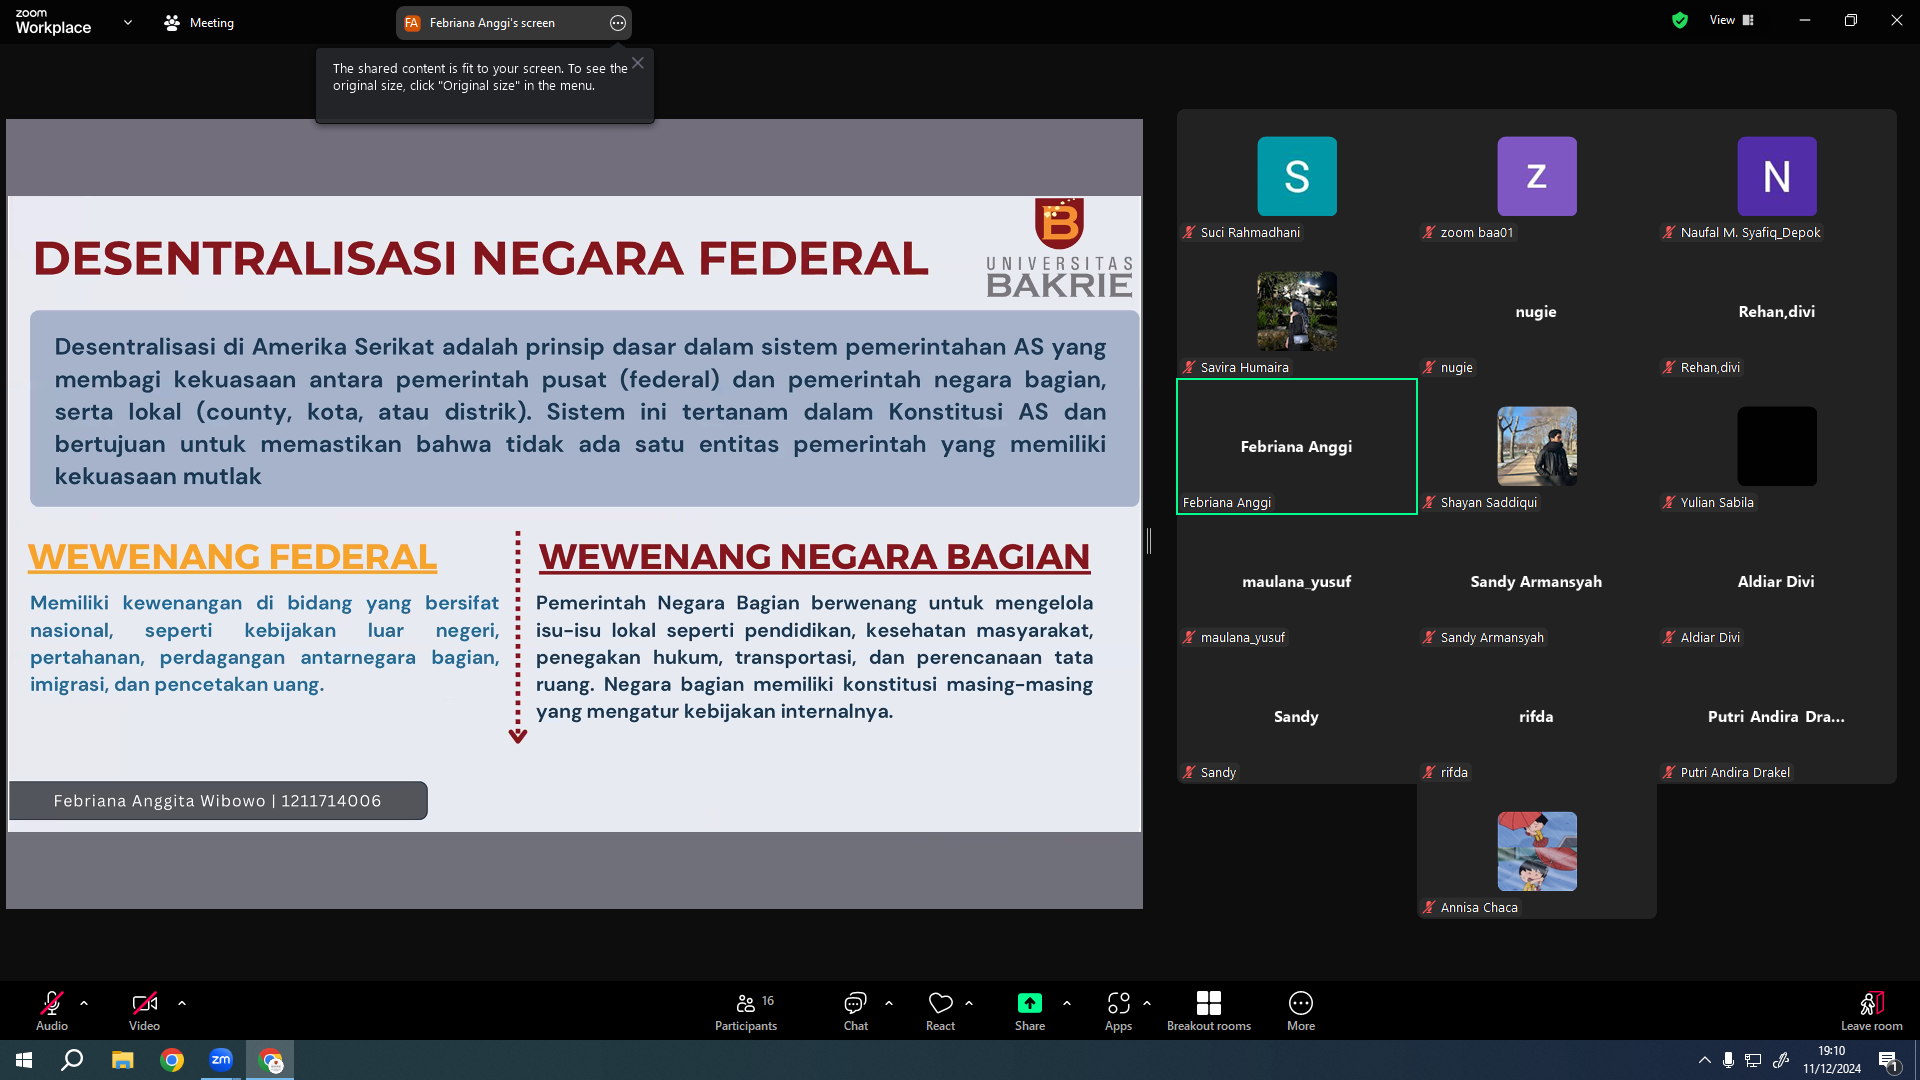Click Febriana Anggita Wibowo name label
The height and width of the screenshot is (1080, 1920).
coord(218,801)
